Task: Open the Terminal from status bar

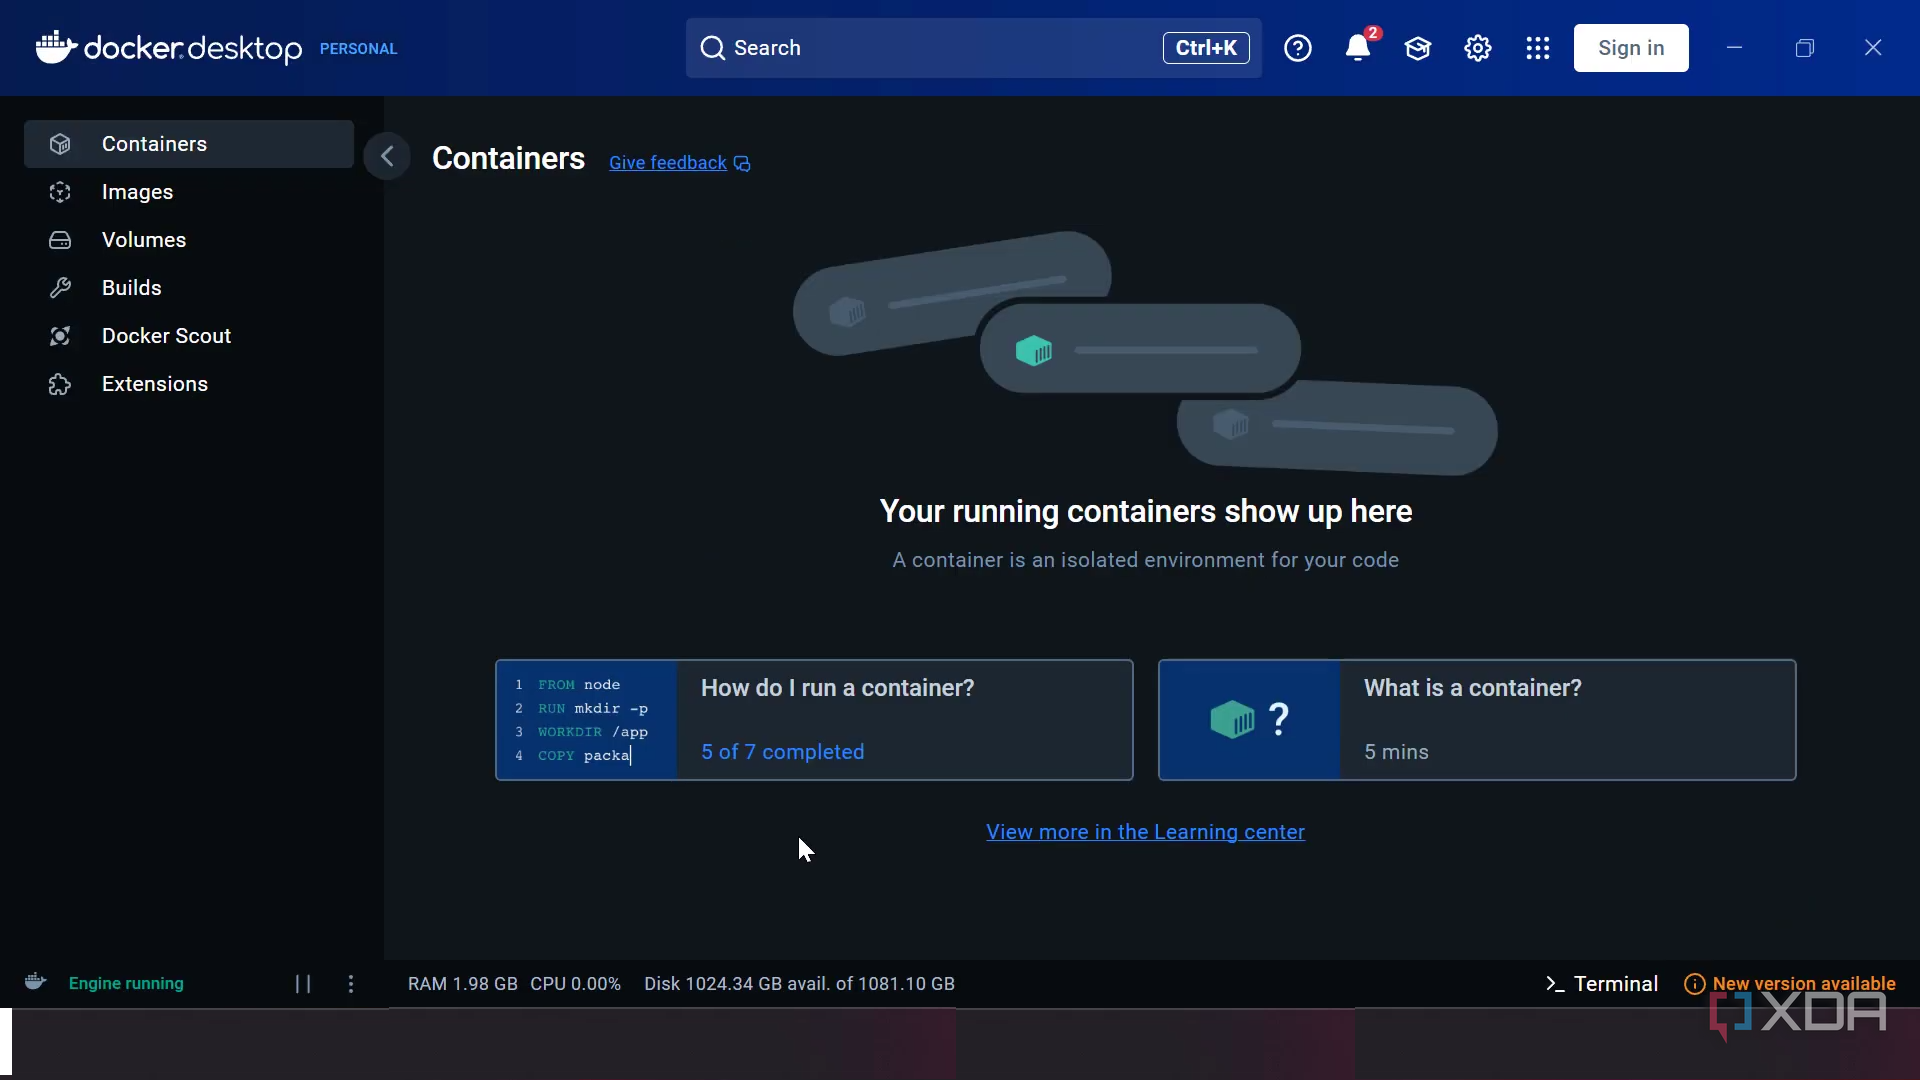Action: (1602, 984)
